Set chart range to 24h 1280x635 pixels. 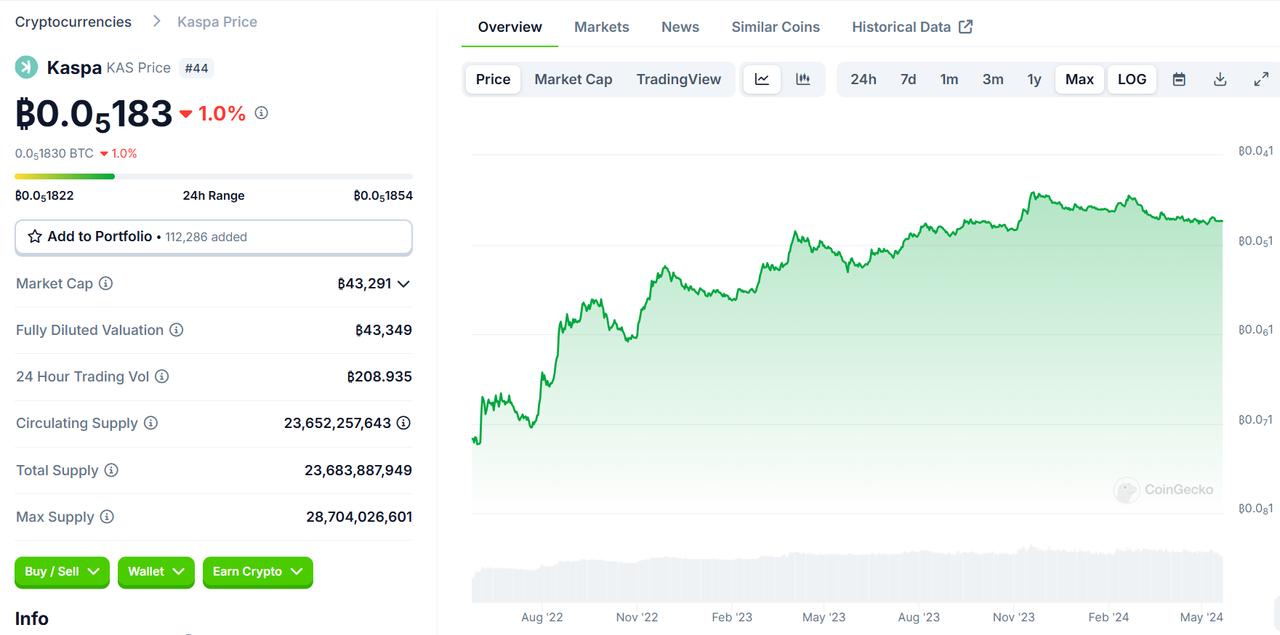point(864,79)
